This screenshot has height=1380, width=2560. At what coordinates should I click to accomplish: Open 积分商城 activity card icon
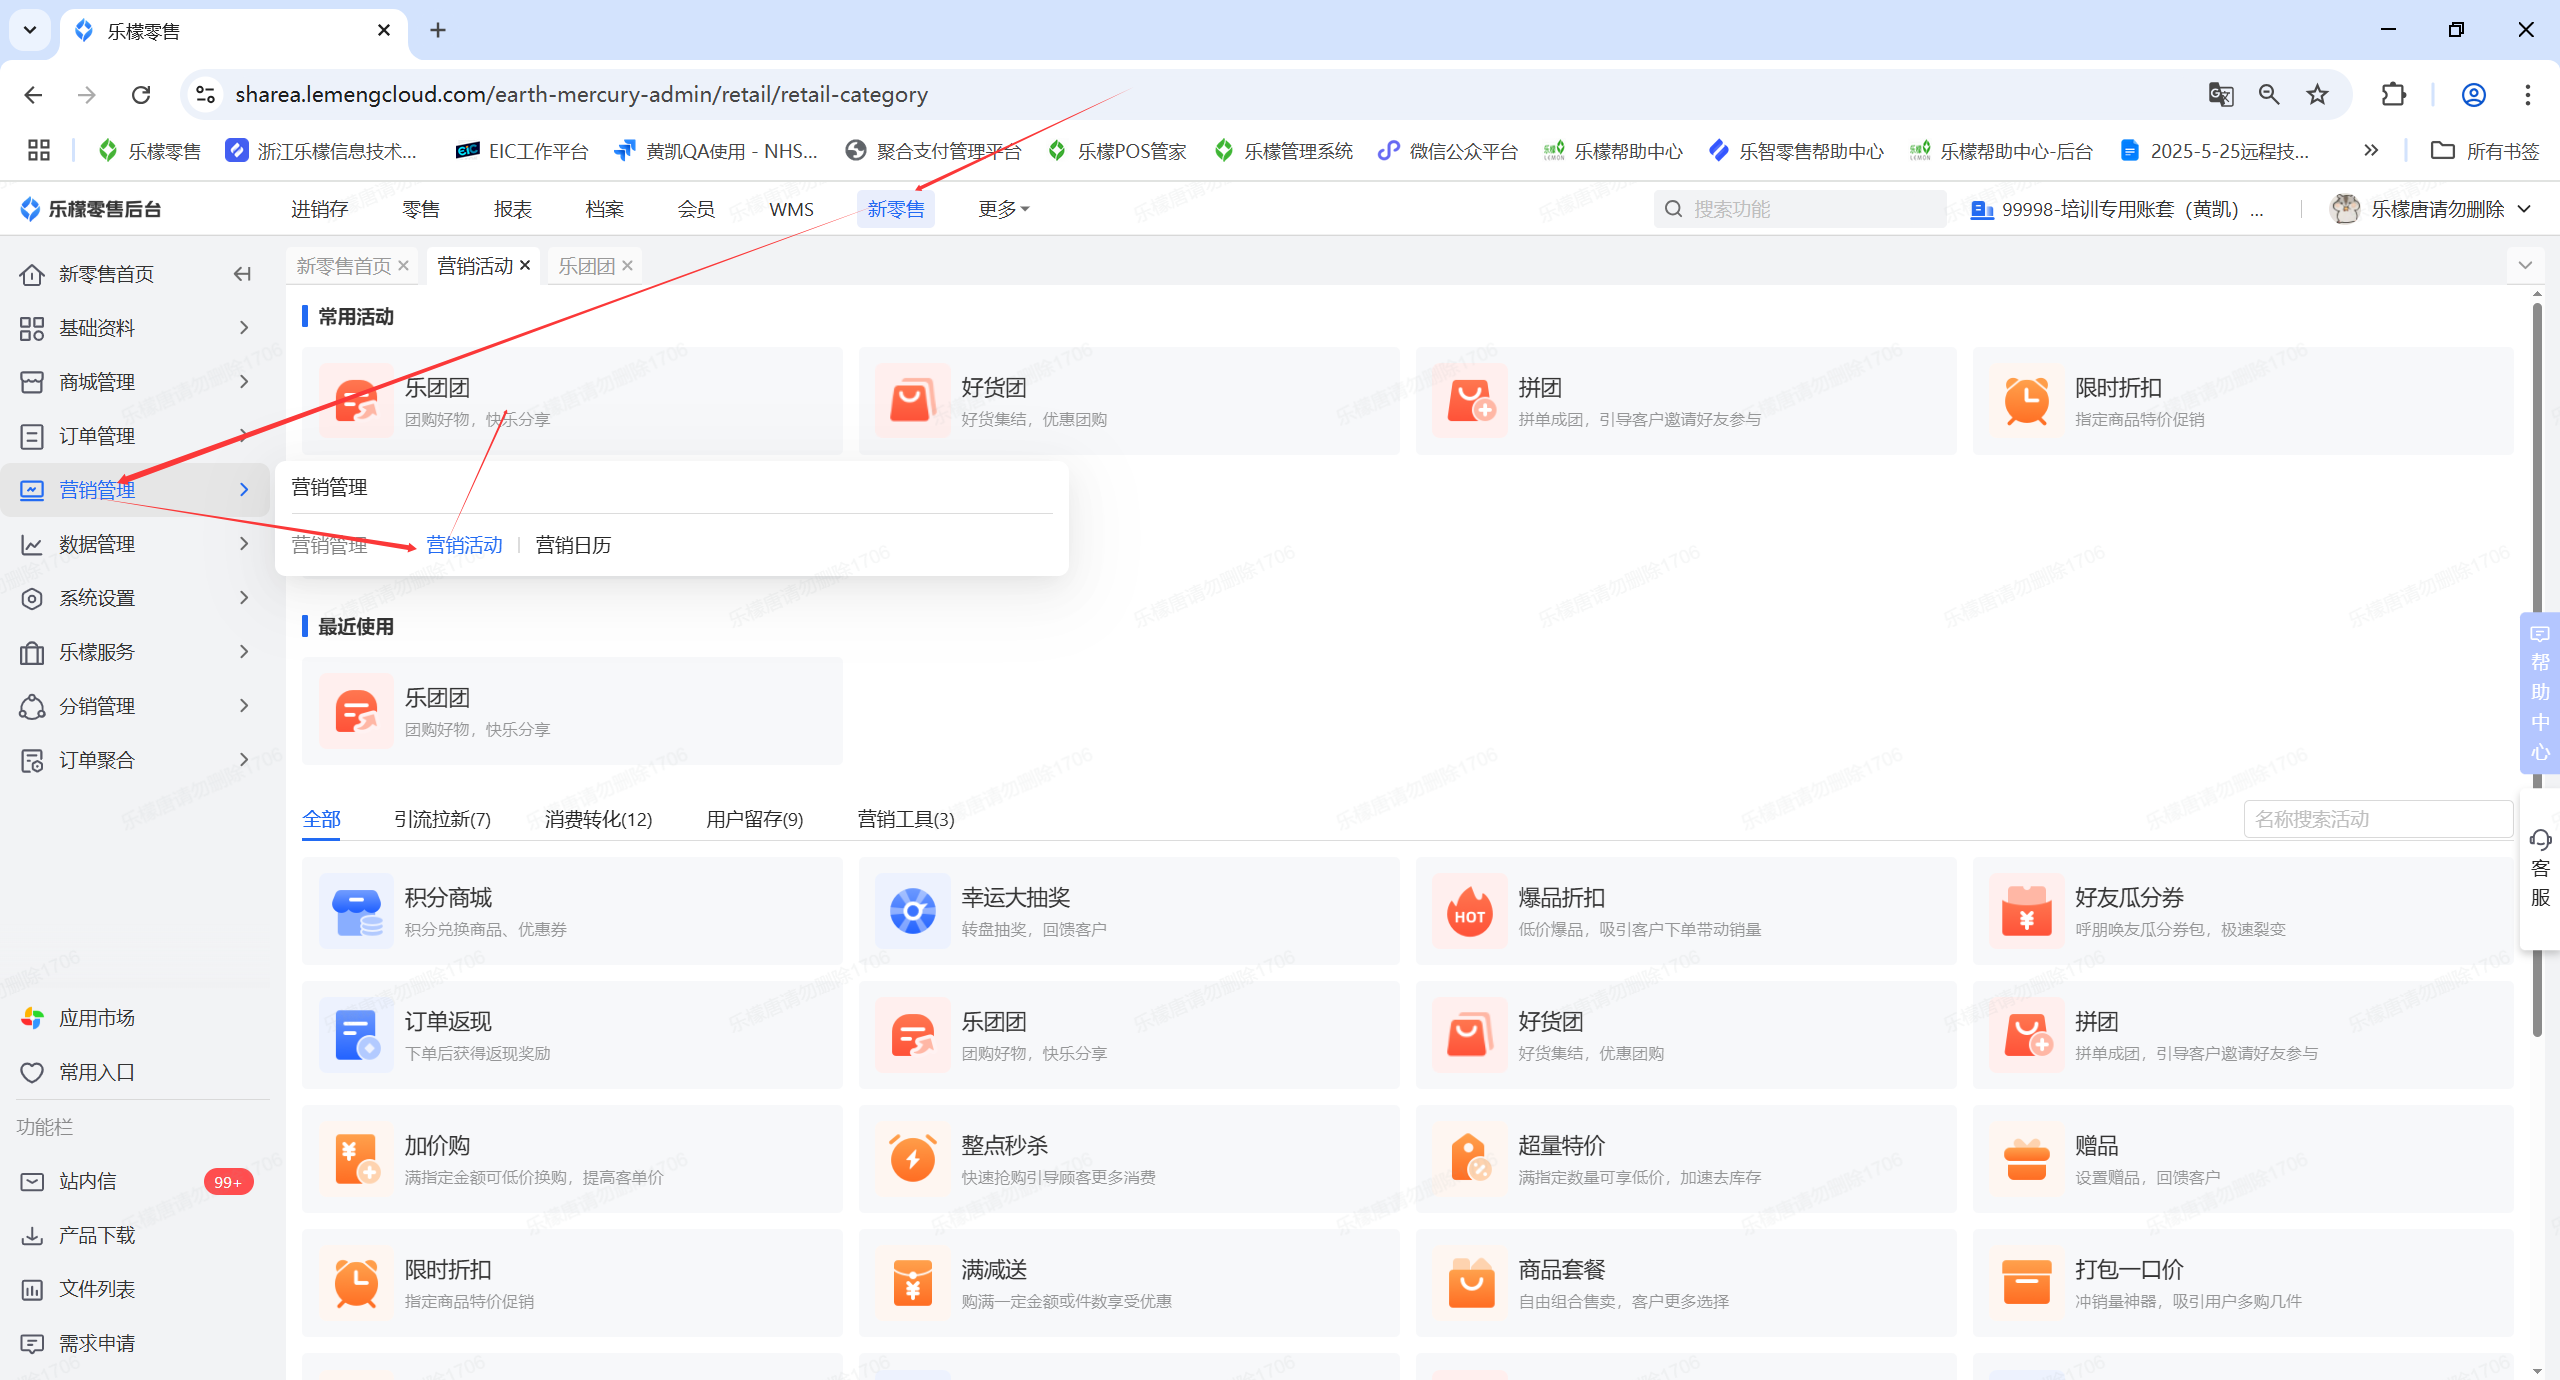tap(356, 911)
